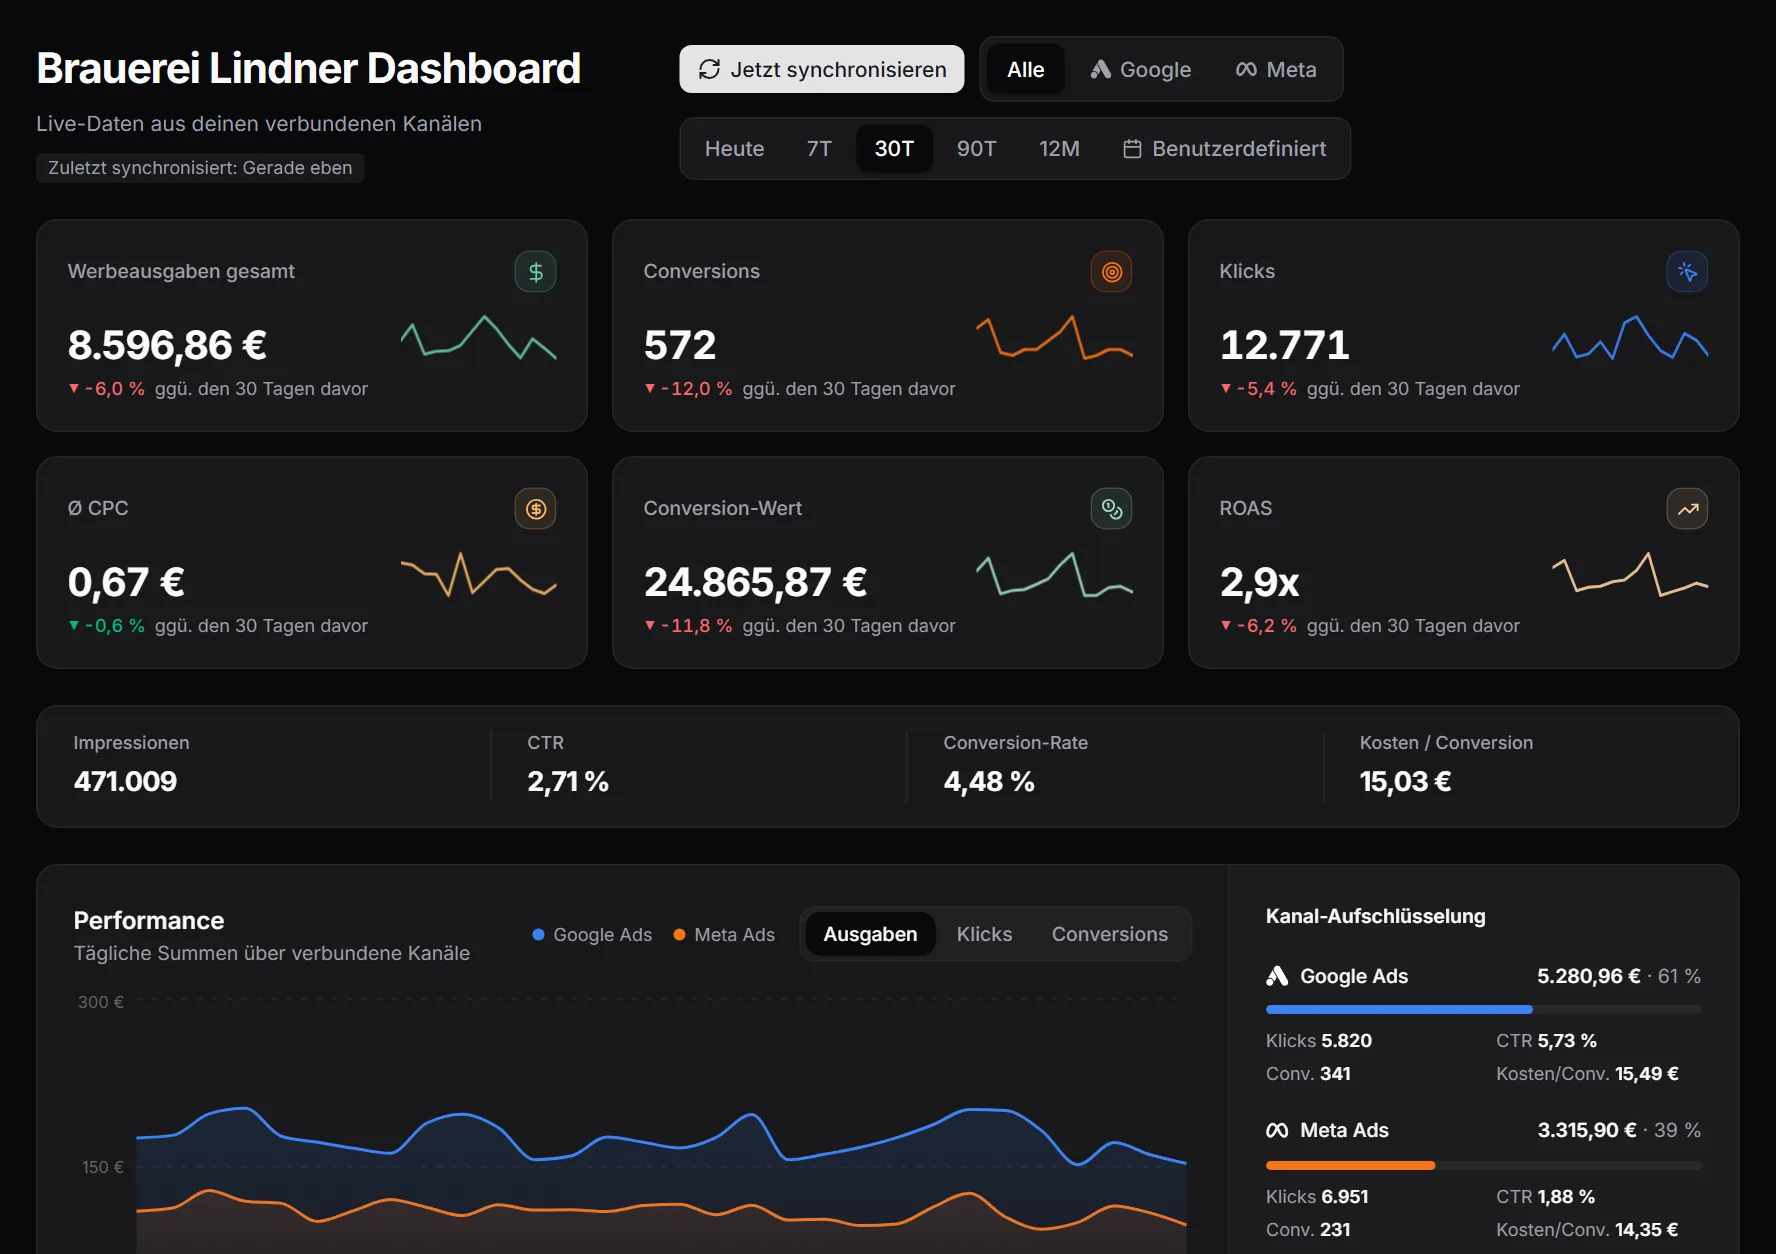Click the -12,0 % change on Conversions
The width and height of the screenshot is (1776, 1254).
(x=689, y=389)
